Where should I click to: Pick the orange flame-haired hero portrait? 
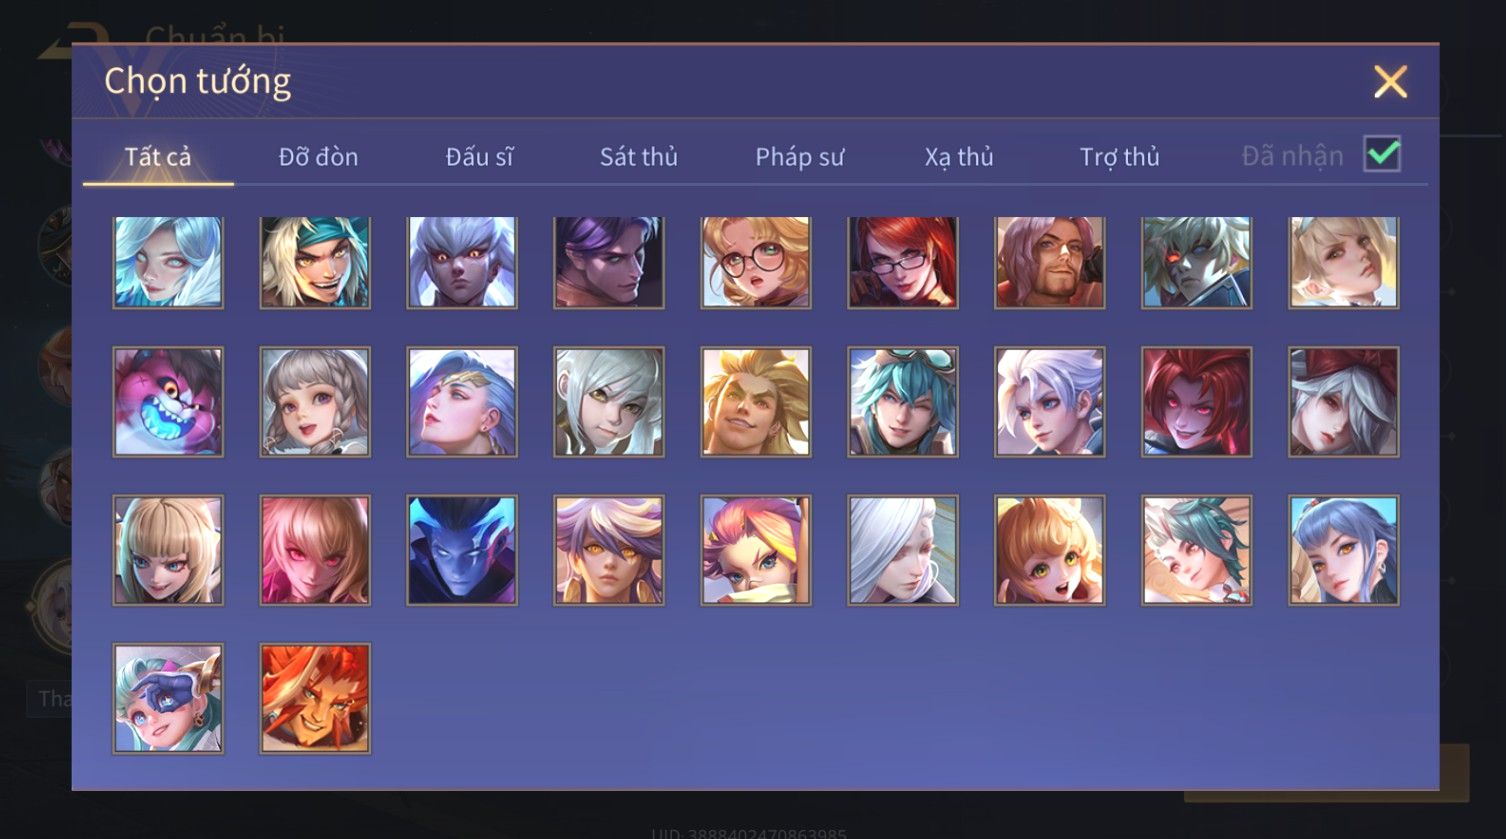pos(315,698)
